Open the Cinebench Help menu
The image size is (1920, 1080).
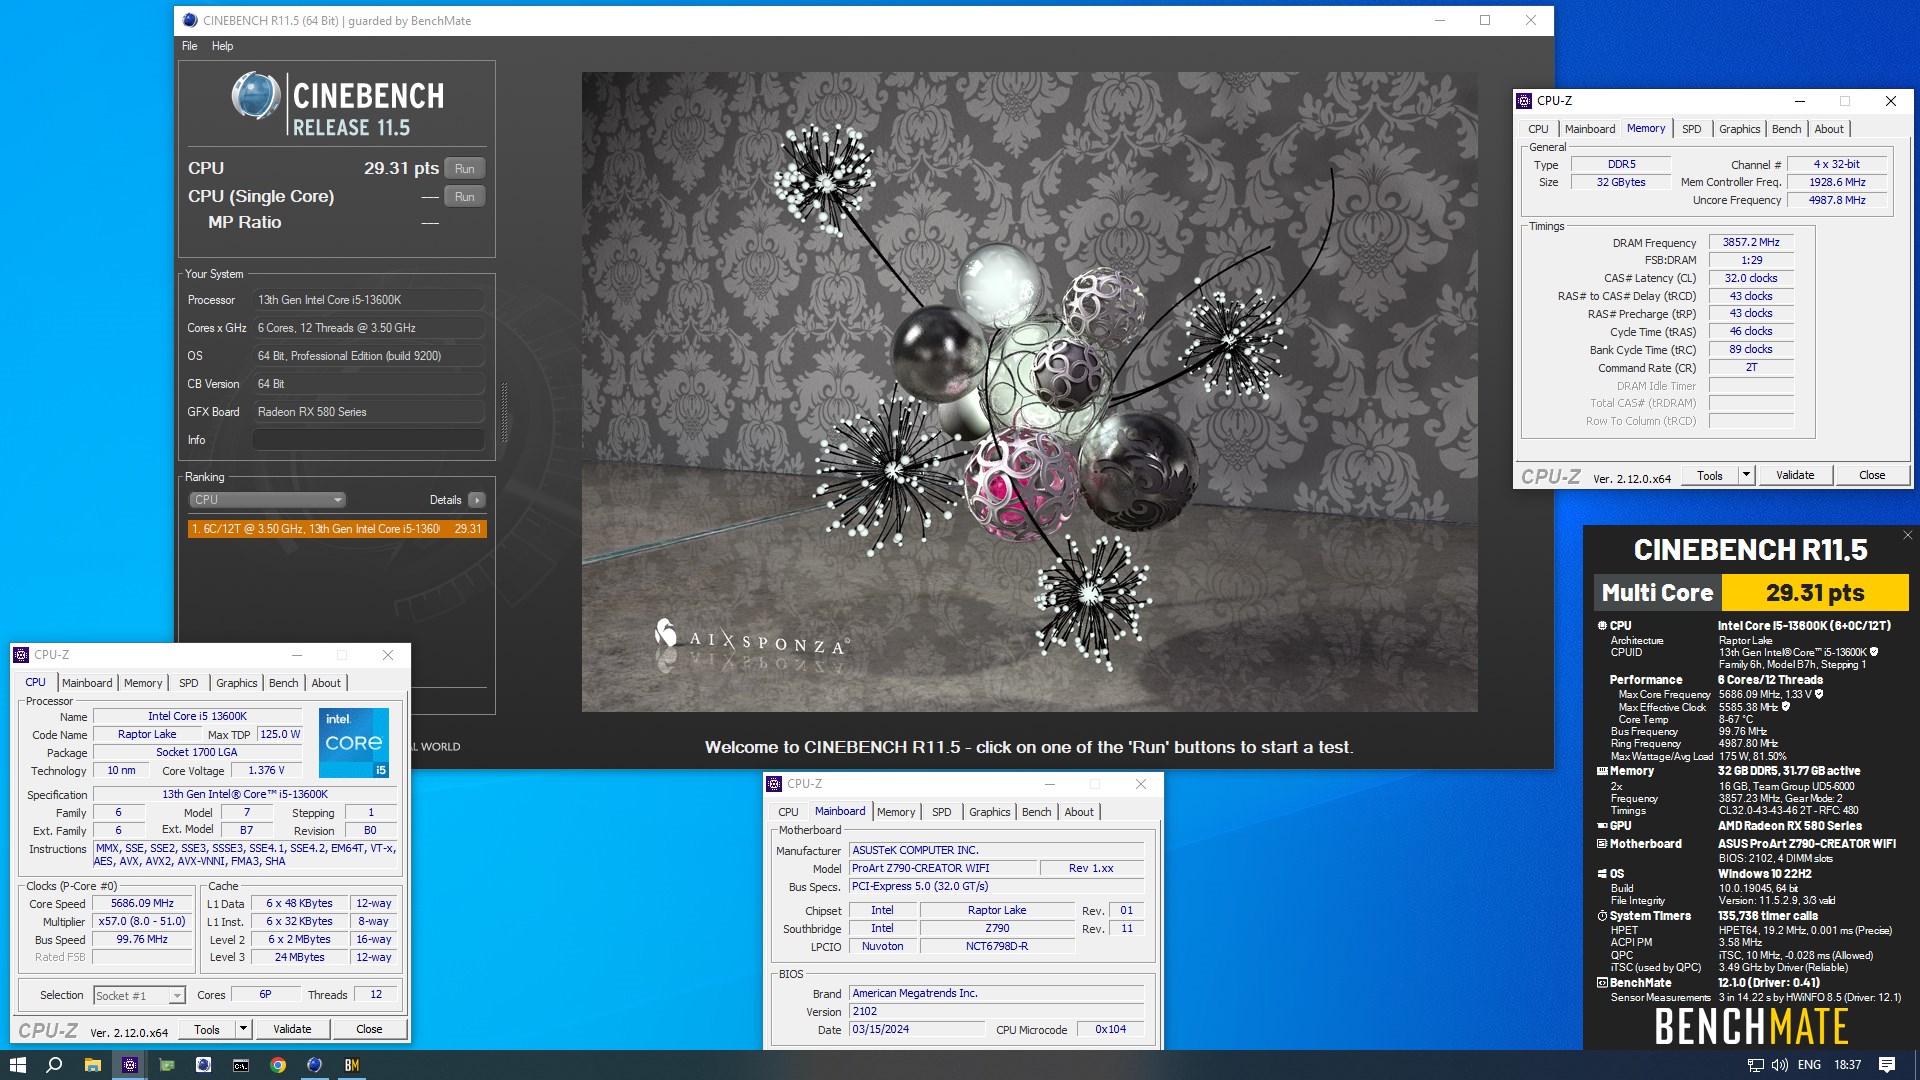click(x=222, y=46)
